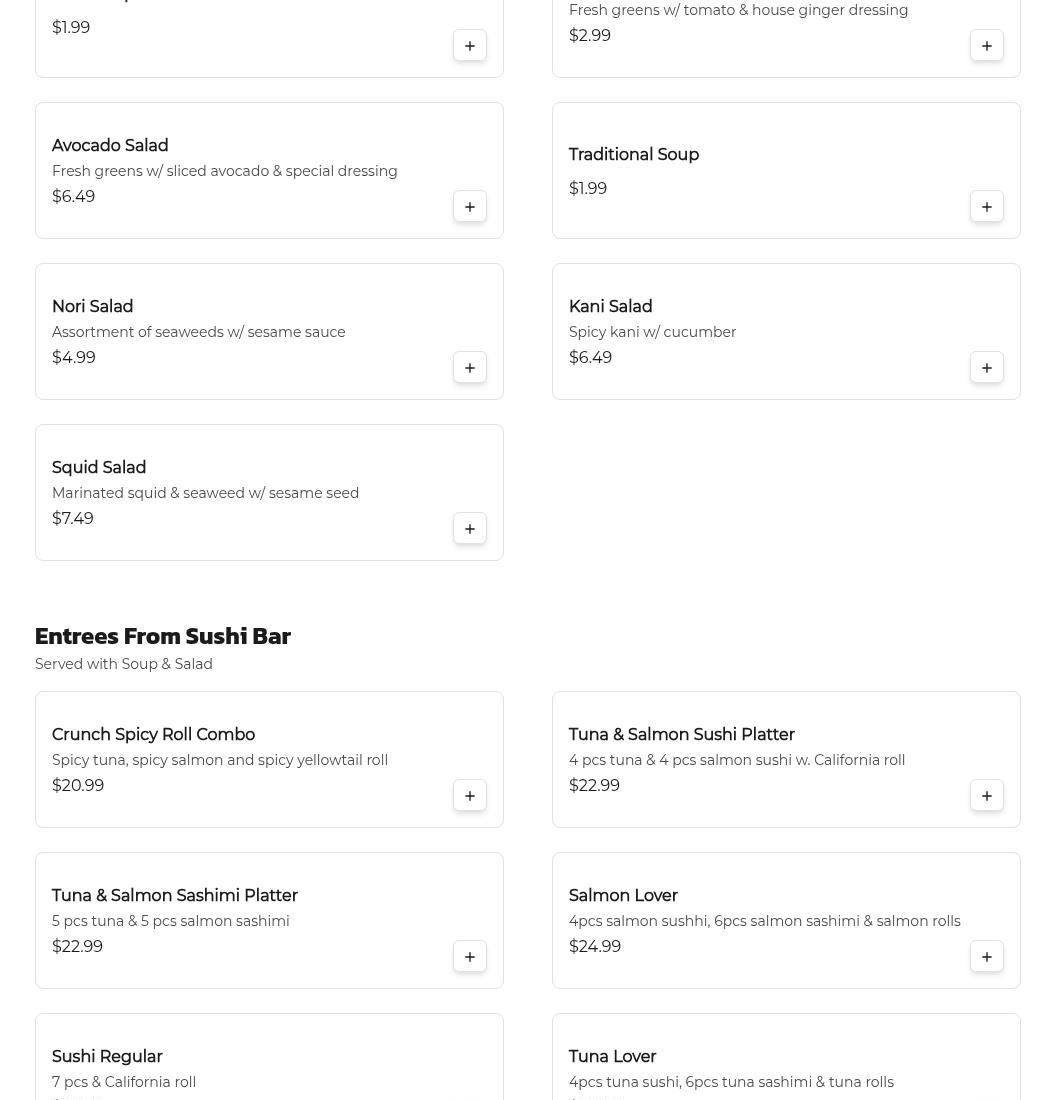Click the Crunch Spicy Roll Combo $20.99 price
1050x1100 pixels.
[78, 786]
